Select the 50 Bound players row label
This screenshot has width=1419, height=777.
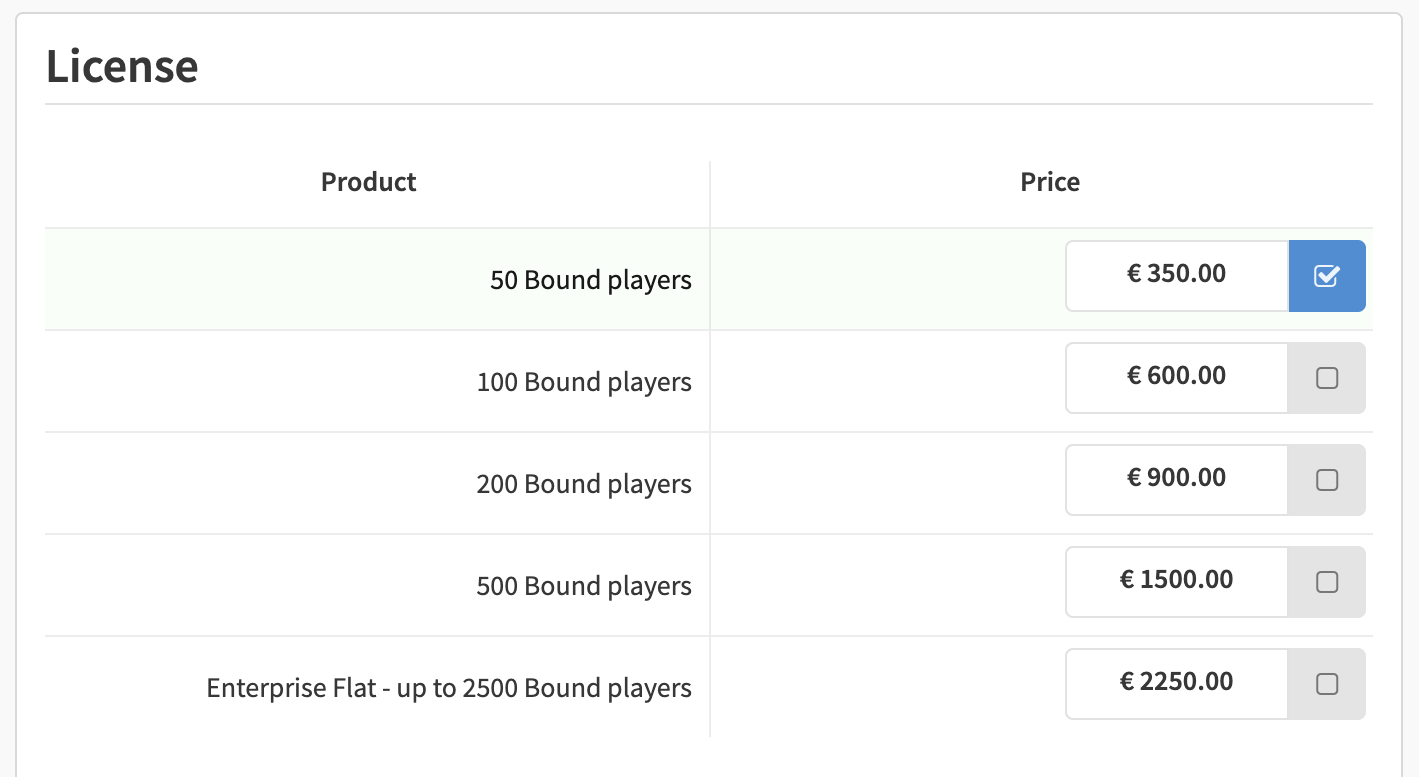pos(591,280)
